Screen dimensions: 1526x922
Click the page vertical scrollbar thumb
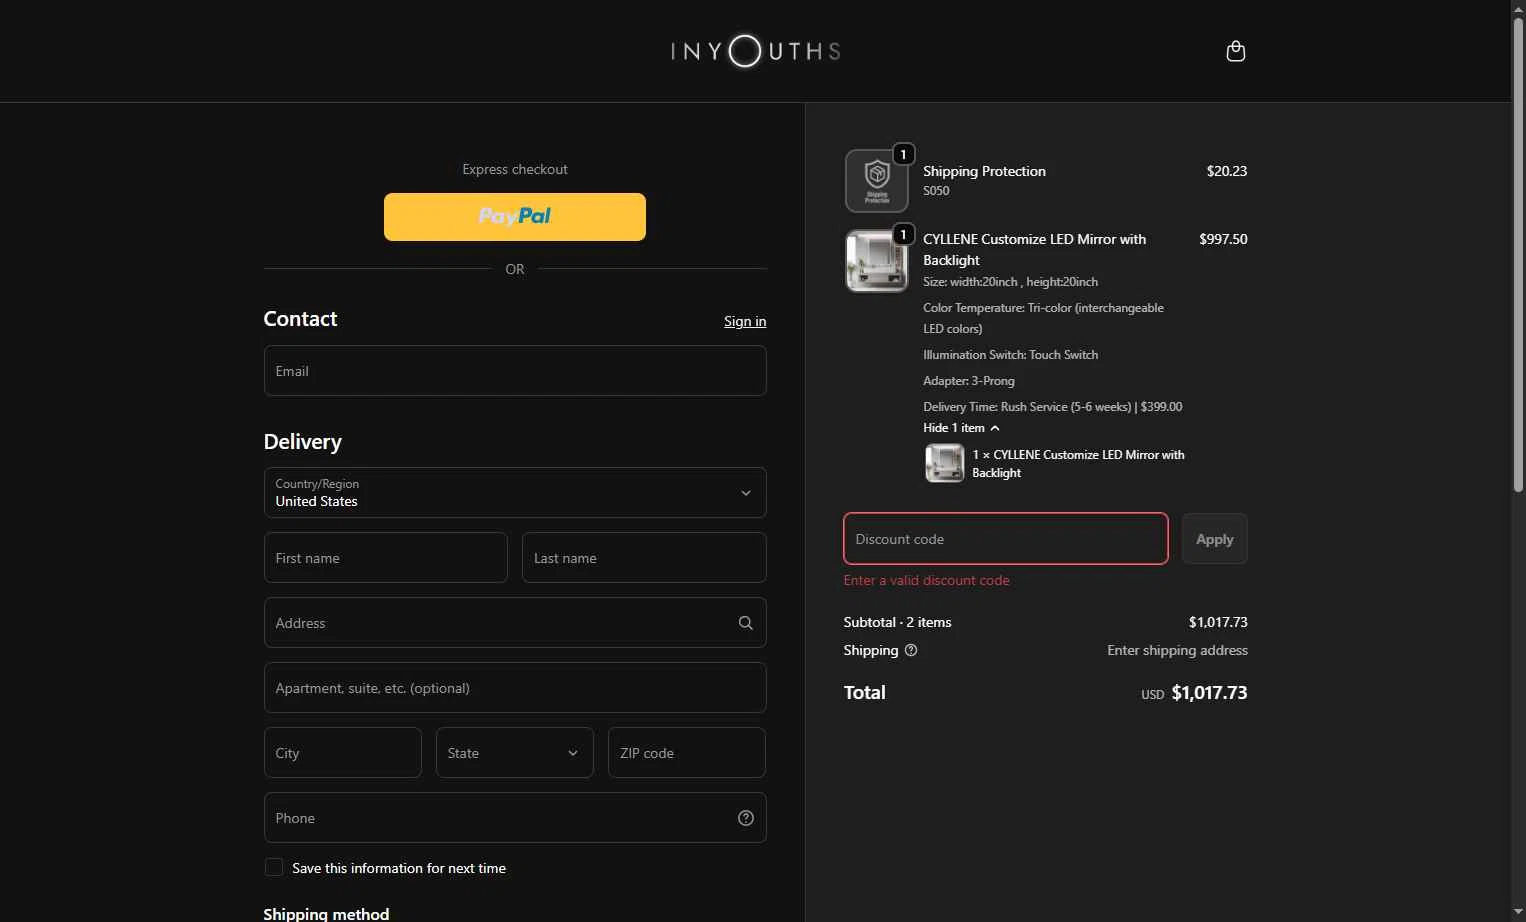pos(1518,255)
